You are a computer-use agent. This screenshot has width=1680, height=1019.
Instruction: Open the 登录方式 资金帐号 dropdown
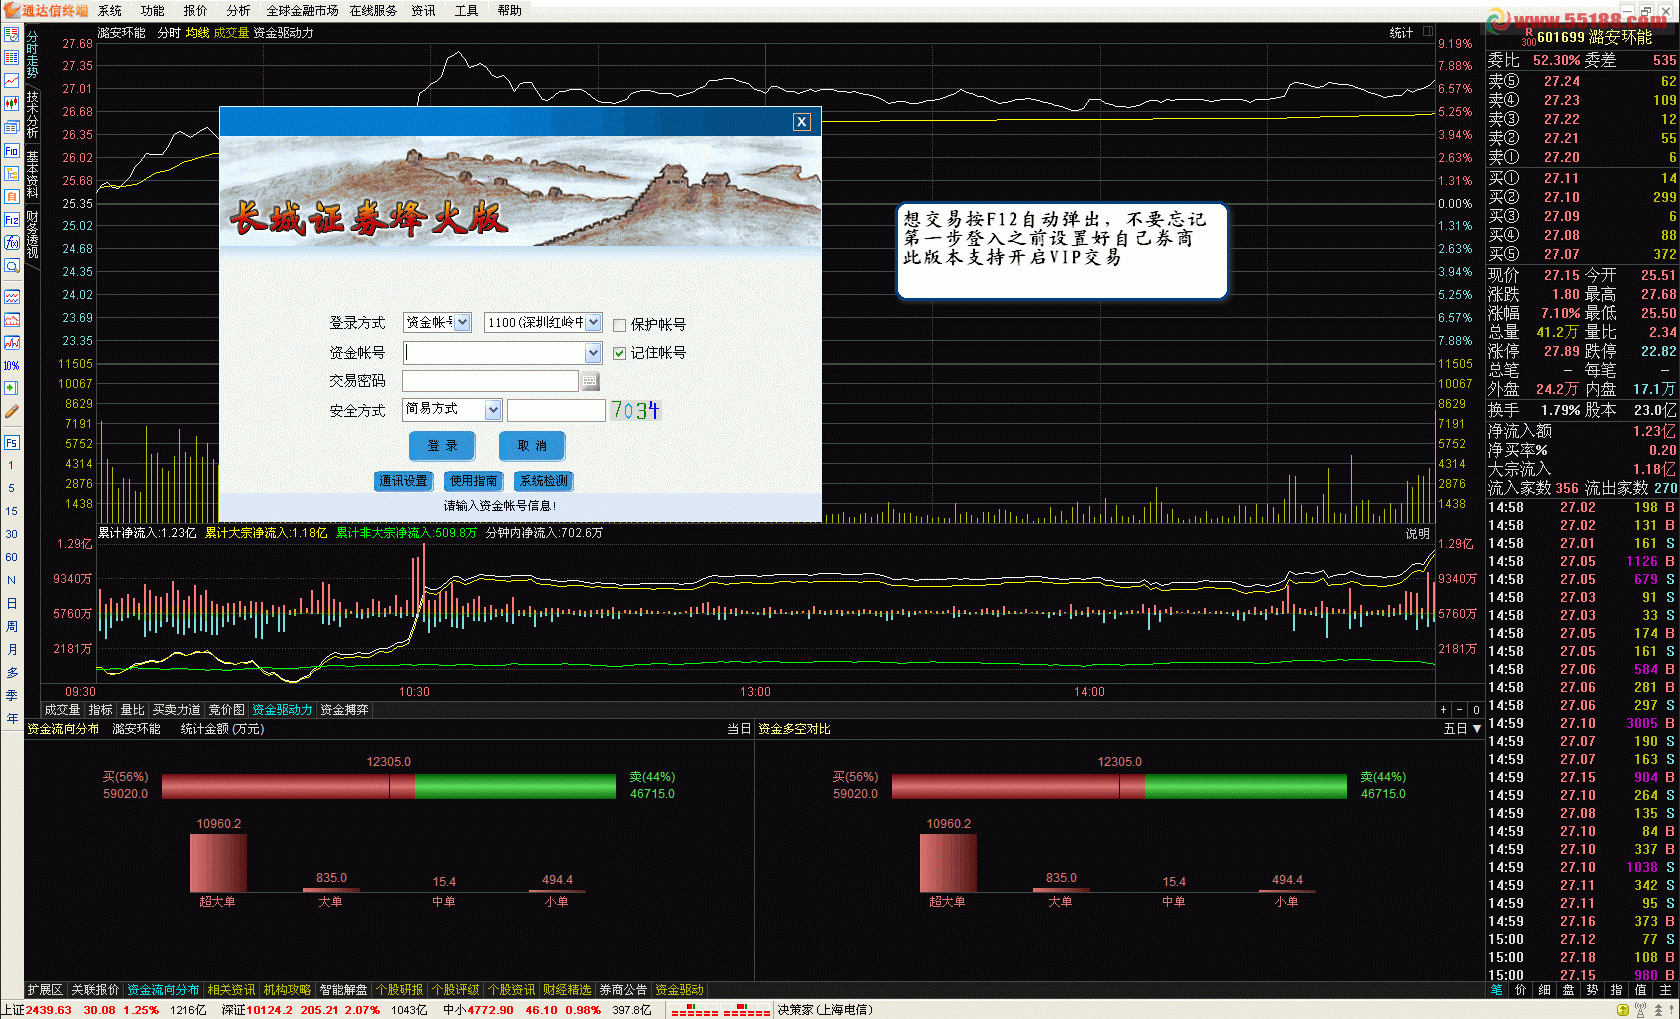point(436,322)
